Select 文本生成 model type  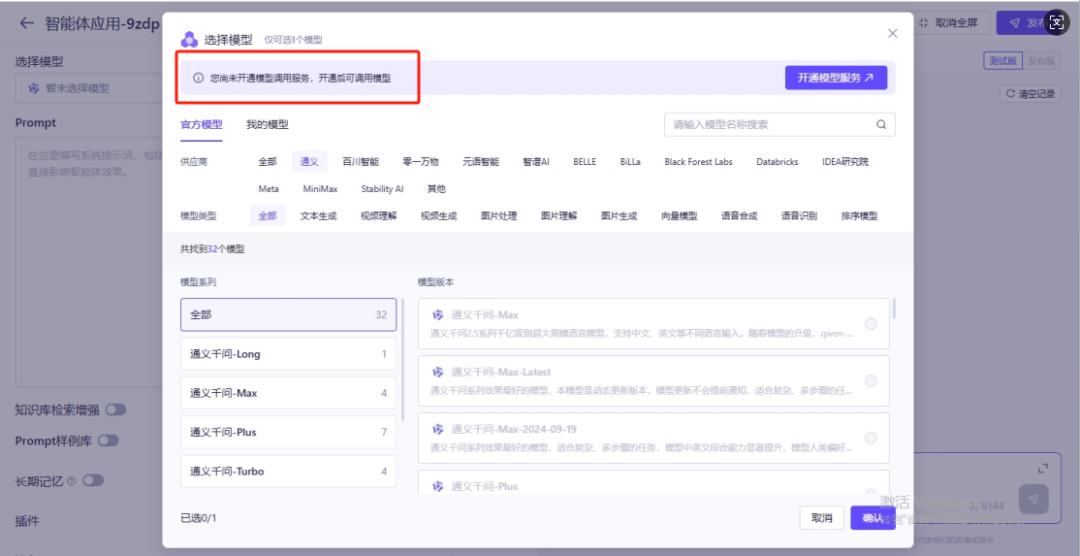click(x=318, y=216)
